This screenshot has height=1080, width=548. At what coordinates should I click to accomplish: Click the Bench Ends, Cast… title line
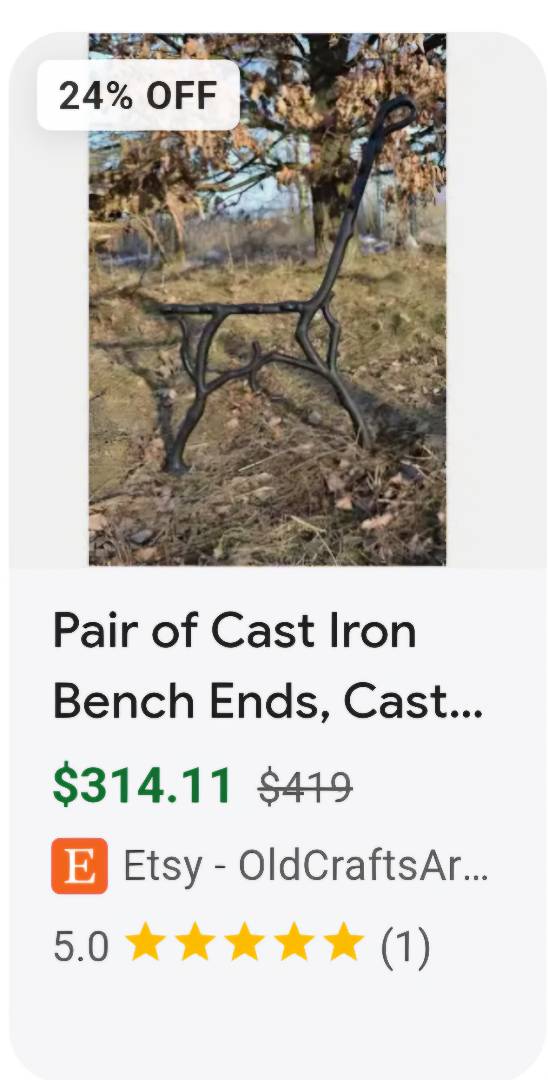click(x=268, y=703)
